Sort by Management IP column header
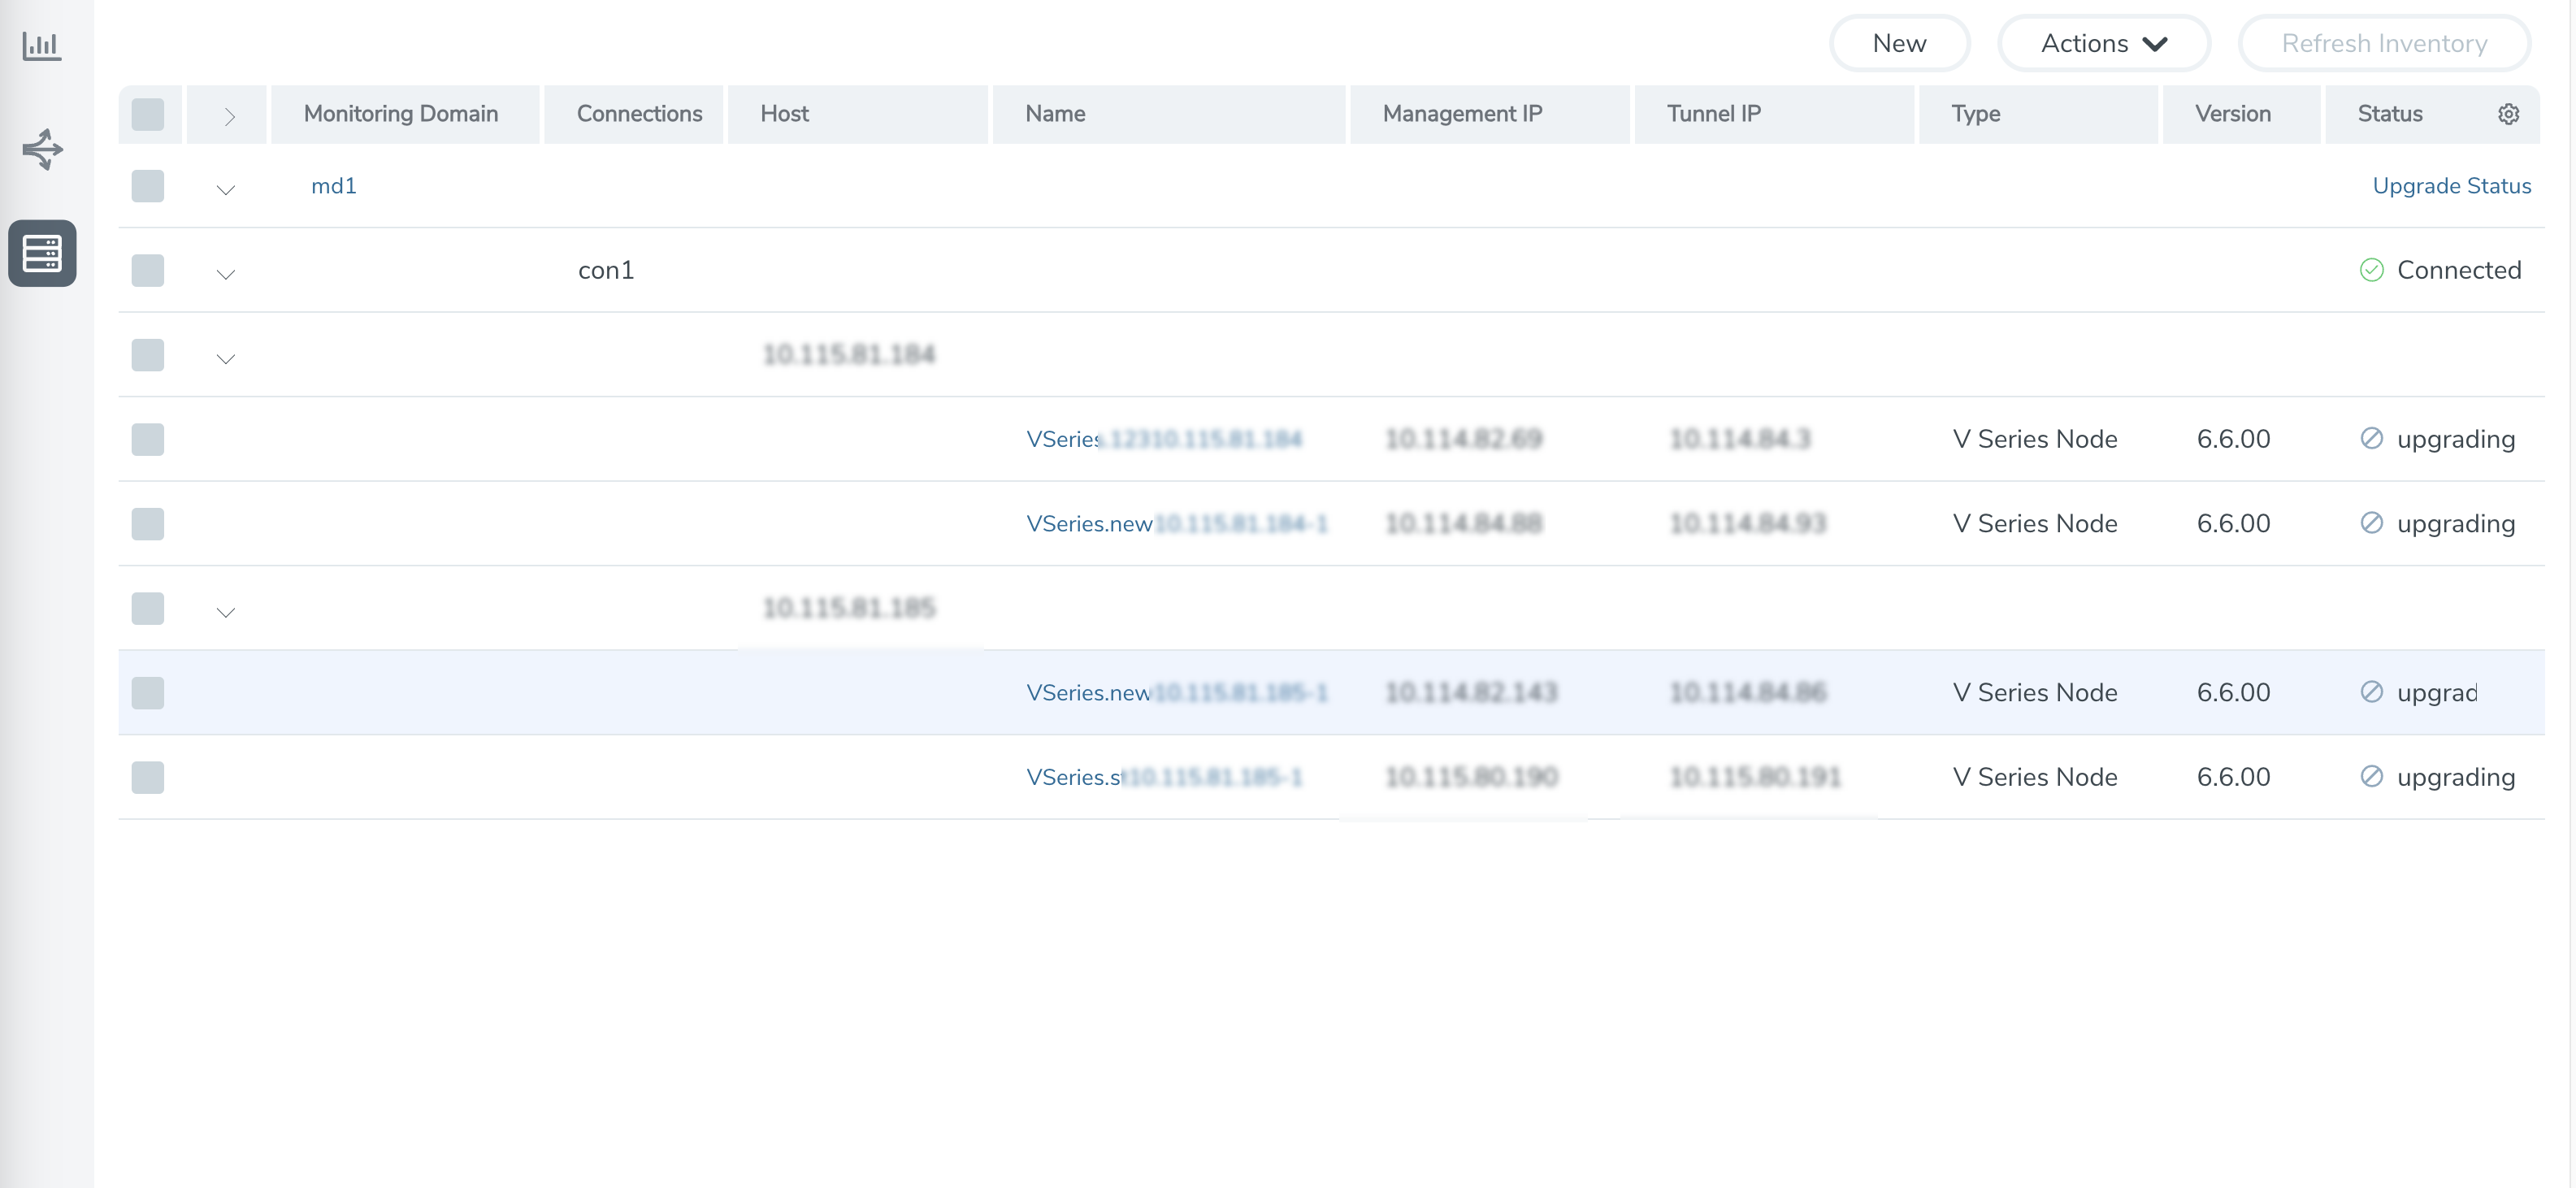This screenshot has height=1188, width=2576. [1462, 114]
